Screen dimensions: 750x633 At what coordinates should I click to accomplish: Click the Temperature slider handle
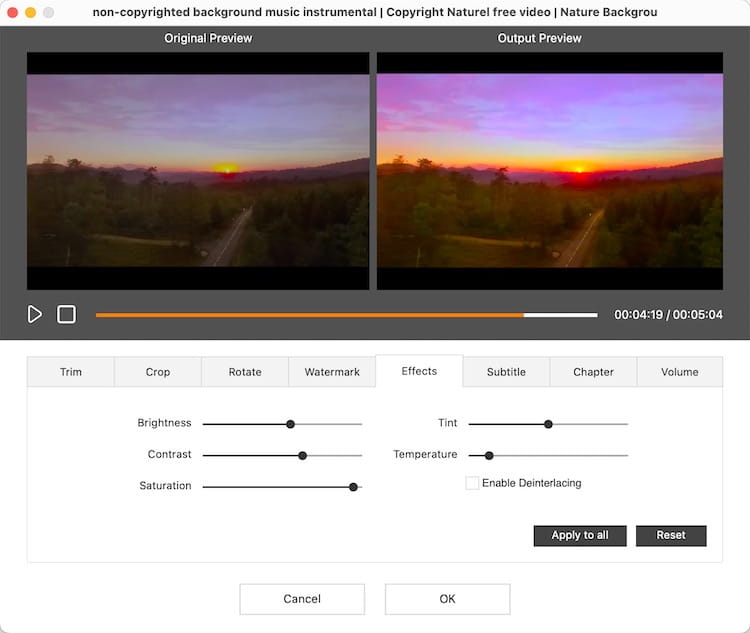(x=489, y=455)
